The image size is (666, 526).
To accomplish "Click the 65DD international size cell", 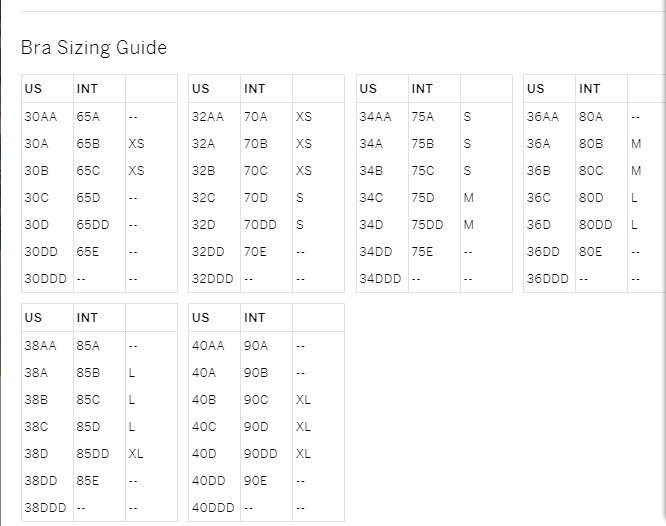I will 93,225.
